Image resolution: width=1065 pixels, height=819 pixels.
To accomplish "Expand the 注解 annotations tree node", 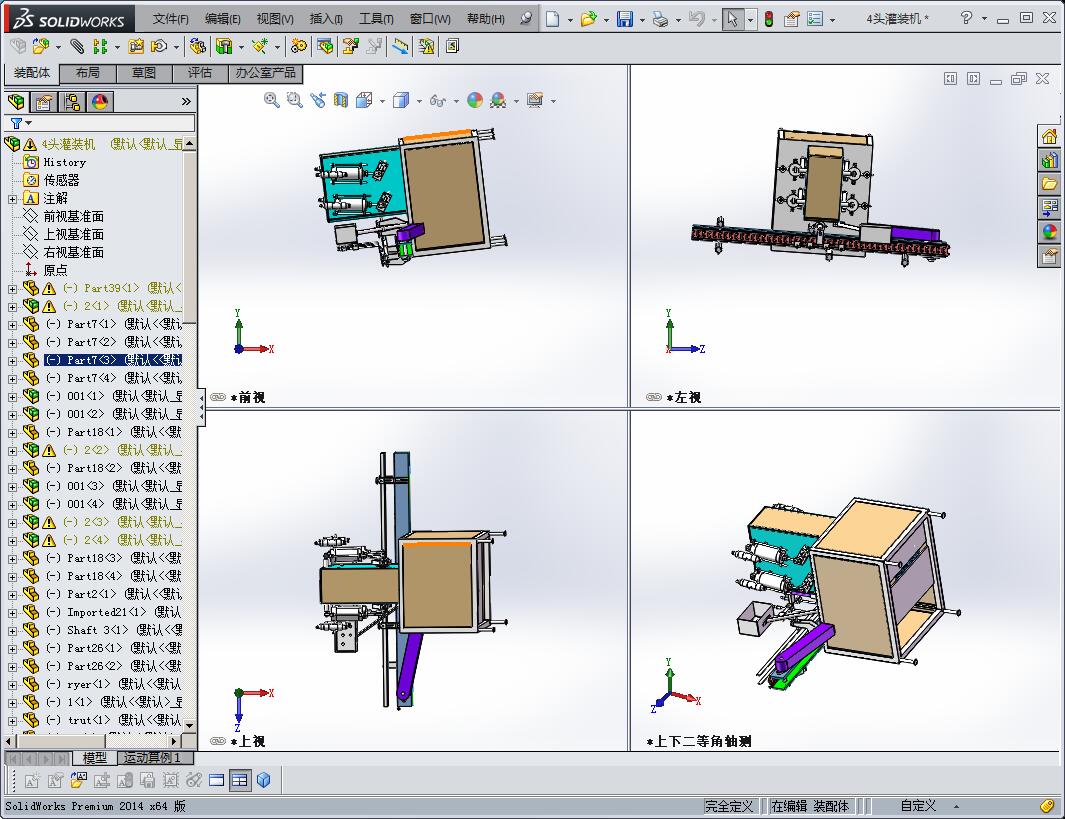I will pos(12,199).
